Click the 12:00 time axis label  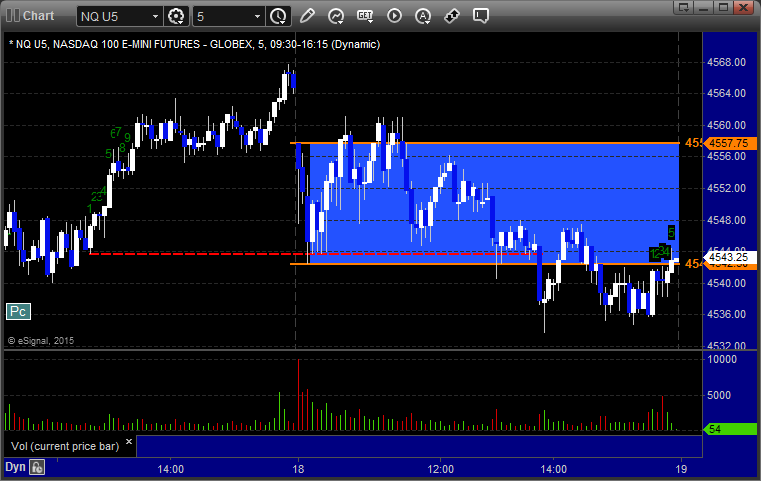click(441, 469)
